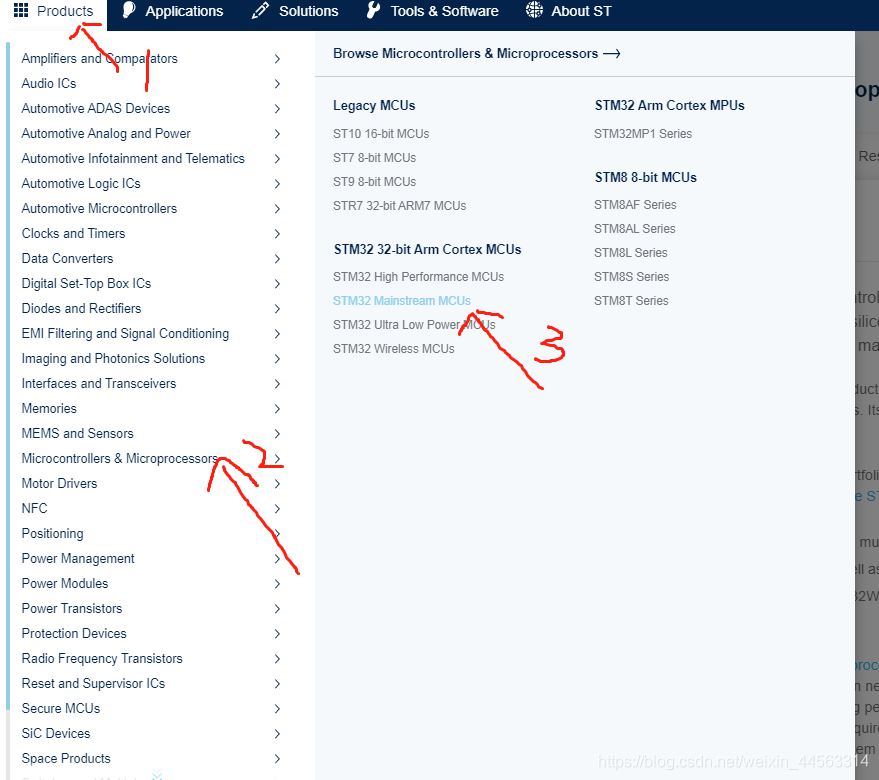Choose Digital Set-Top Box ICs category

point(86,284)
